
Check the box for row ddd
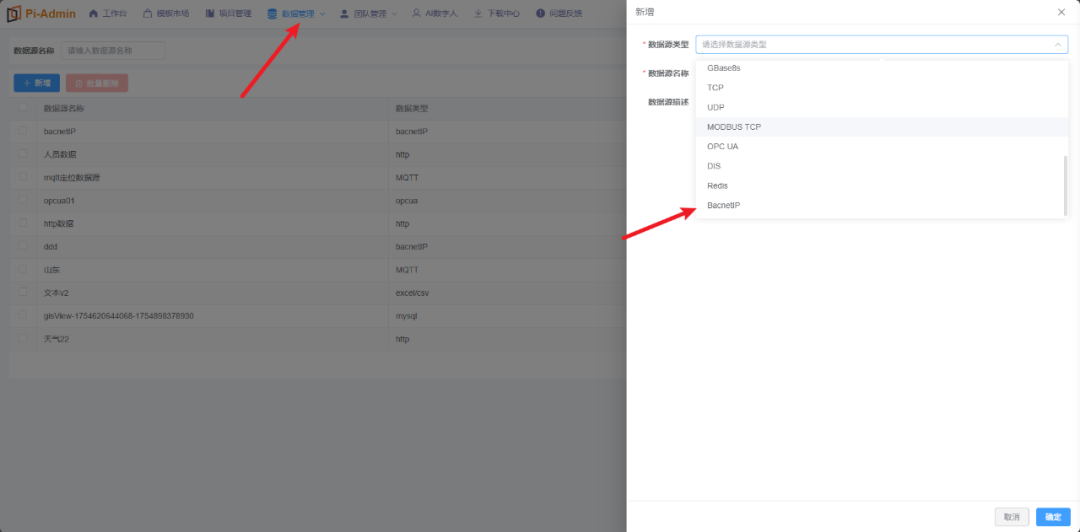point(23,246)
